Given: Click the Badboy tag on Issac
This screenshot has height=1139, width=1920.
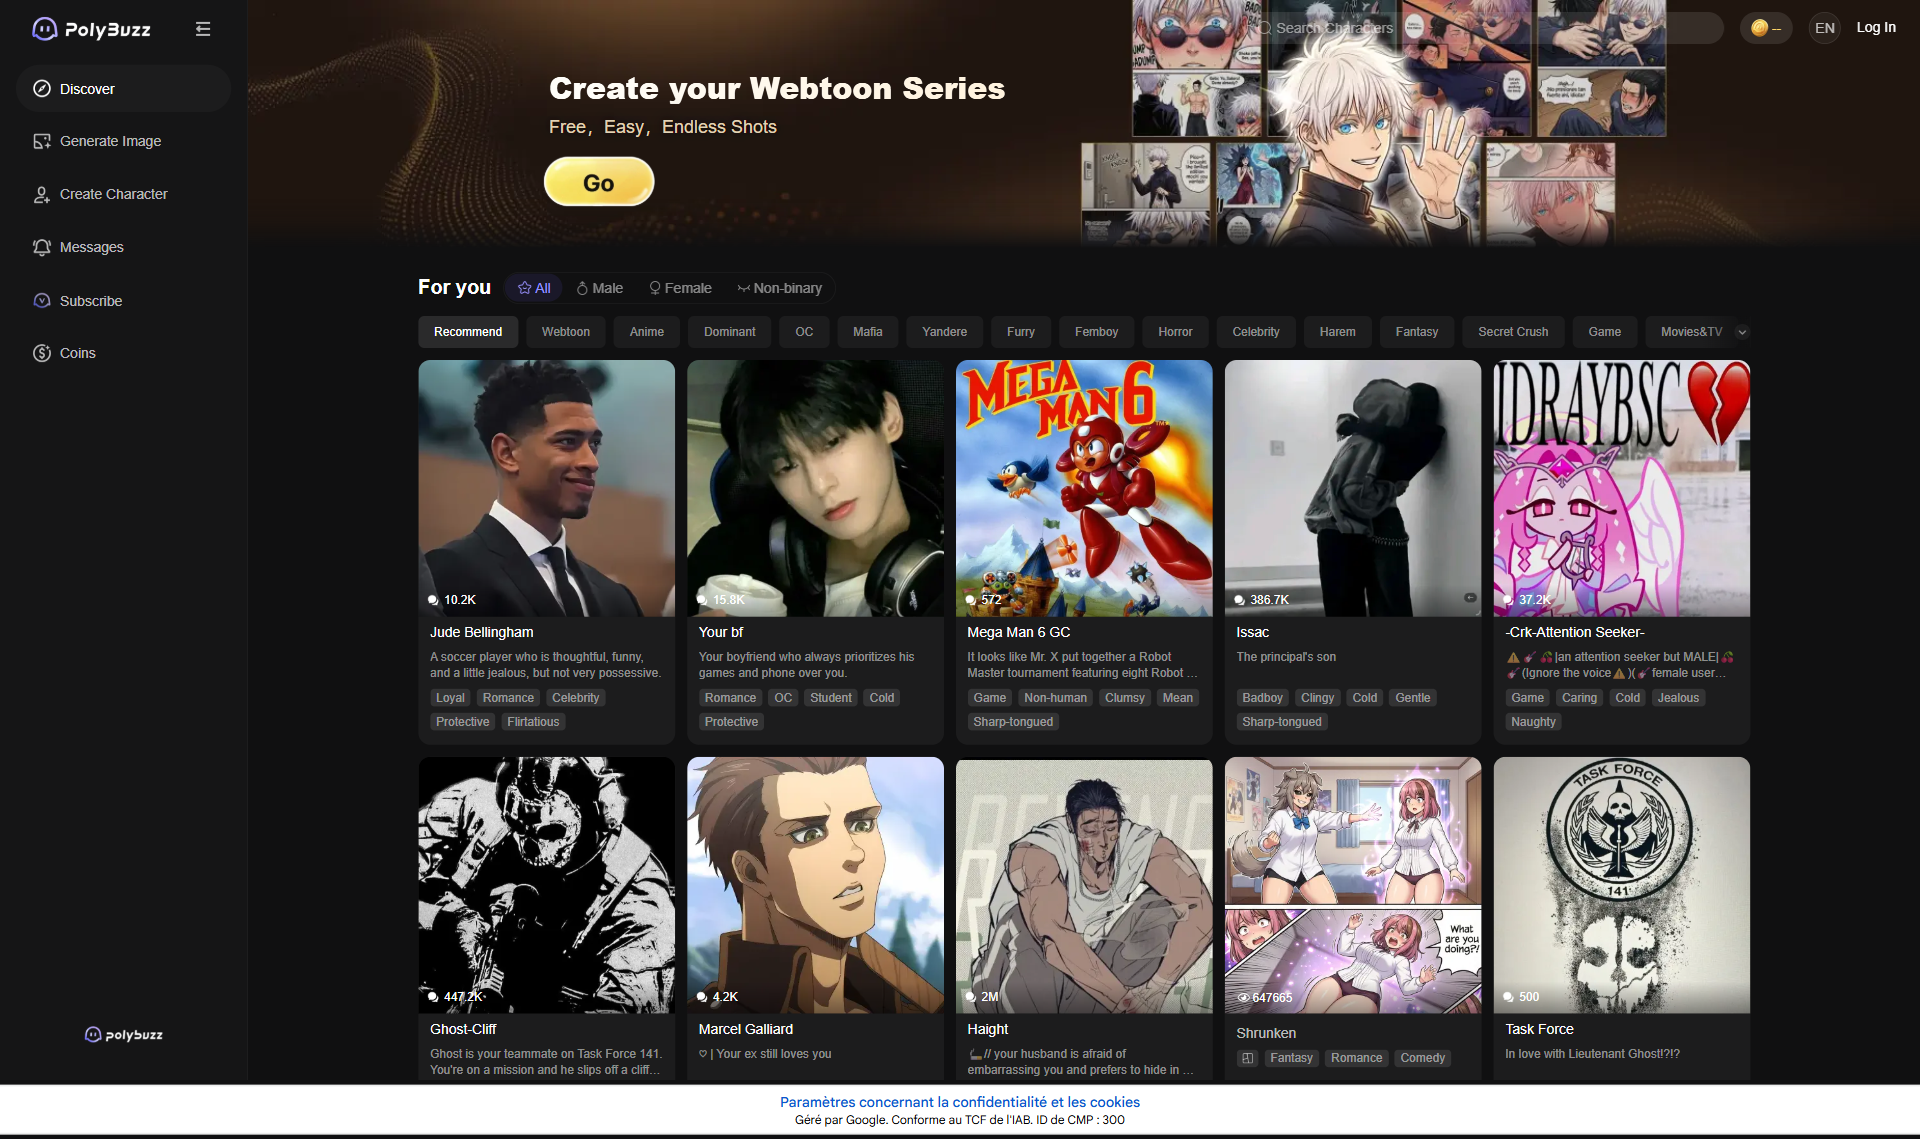Looking at the screenshot, I should (x=1262, y=698).
